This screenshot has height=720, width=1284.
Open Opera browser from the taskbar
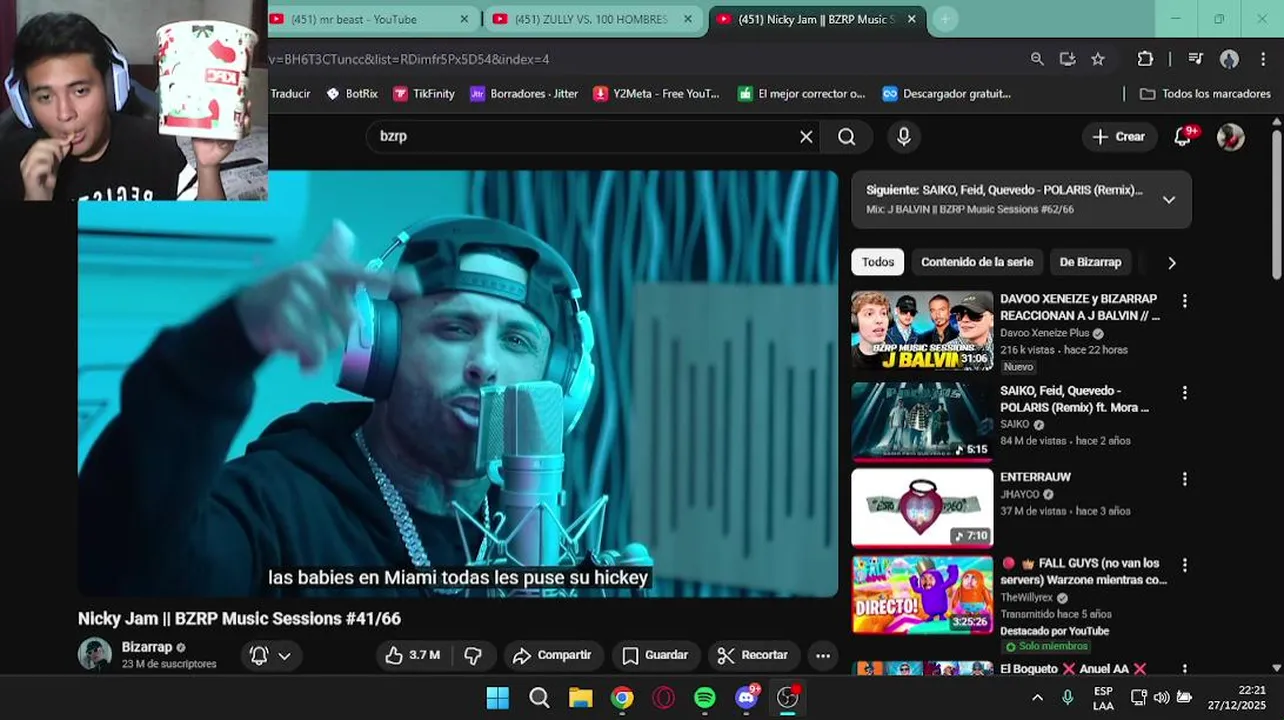pyautogui.click(x=663, y=697)
